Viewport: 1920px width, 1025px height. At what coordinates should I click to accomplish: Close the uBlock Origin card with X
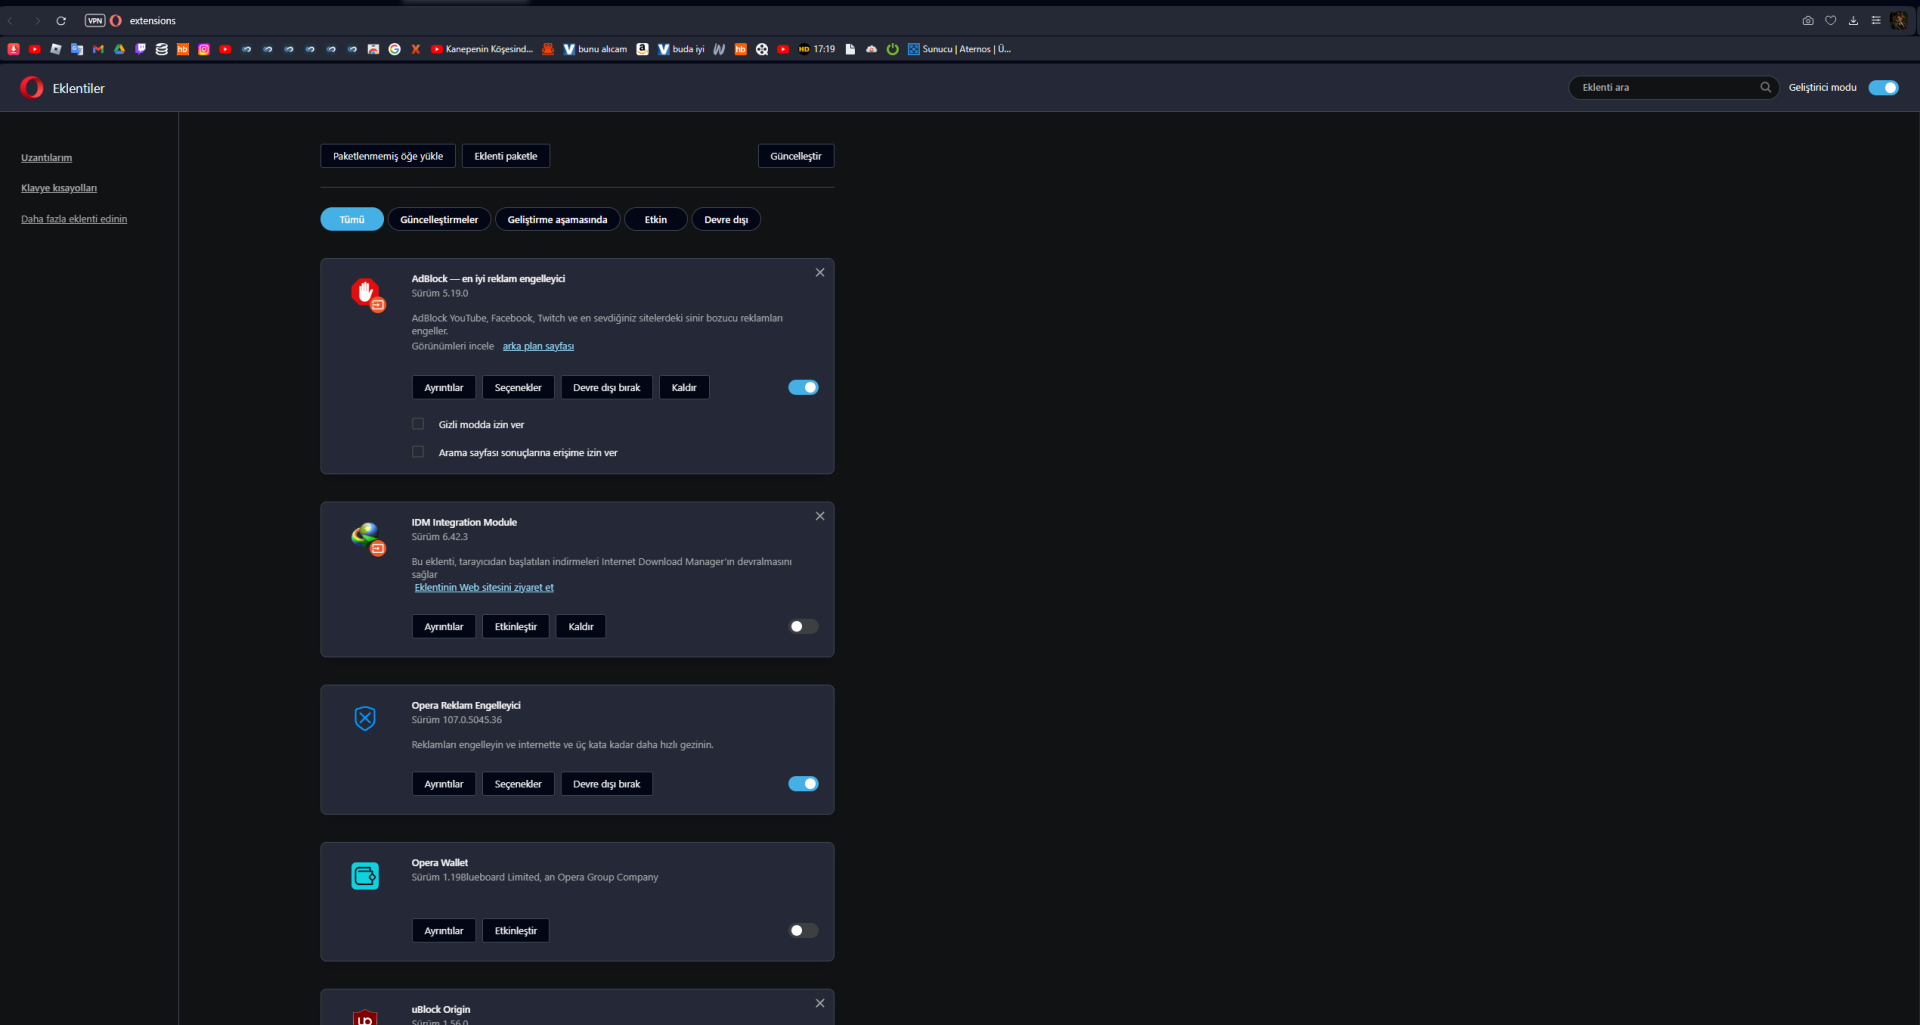[x=820, y=1003]
